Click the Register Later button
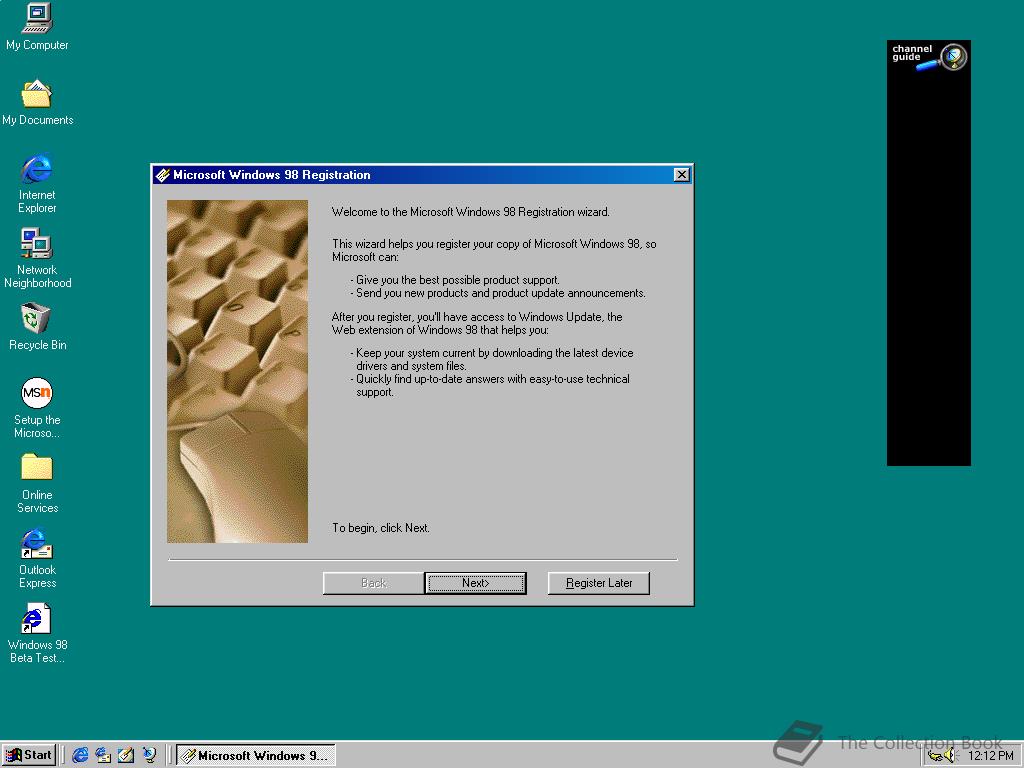This screenshot has width=1024, height=768. (599, 583)
